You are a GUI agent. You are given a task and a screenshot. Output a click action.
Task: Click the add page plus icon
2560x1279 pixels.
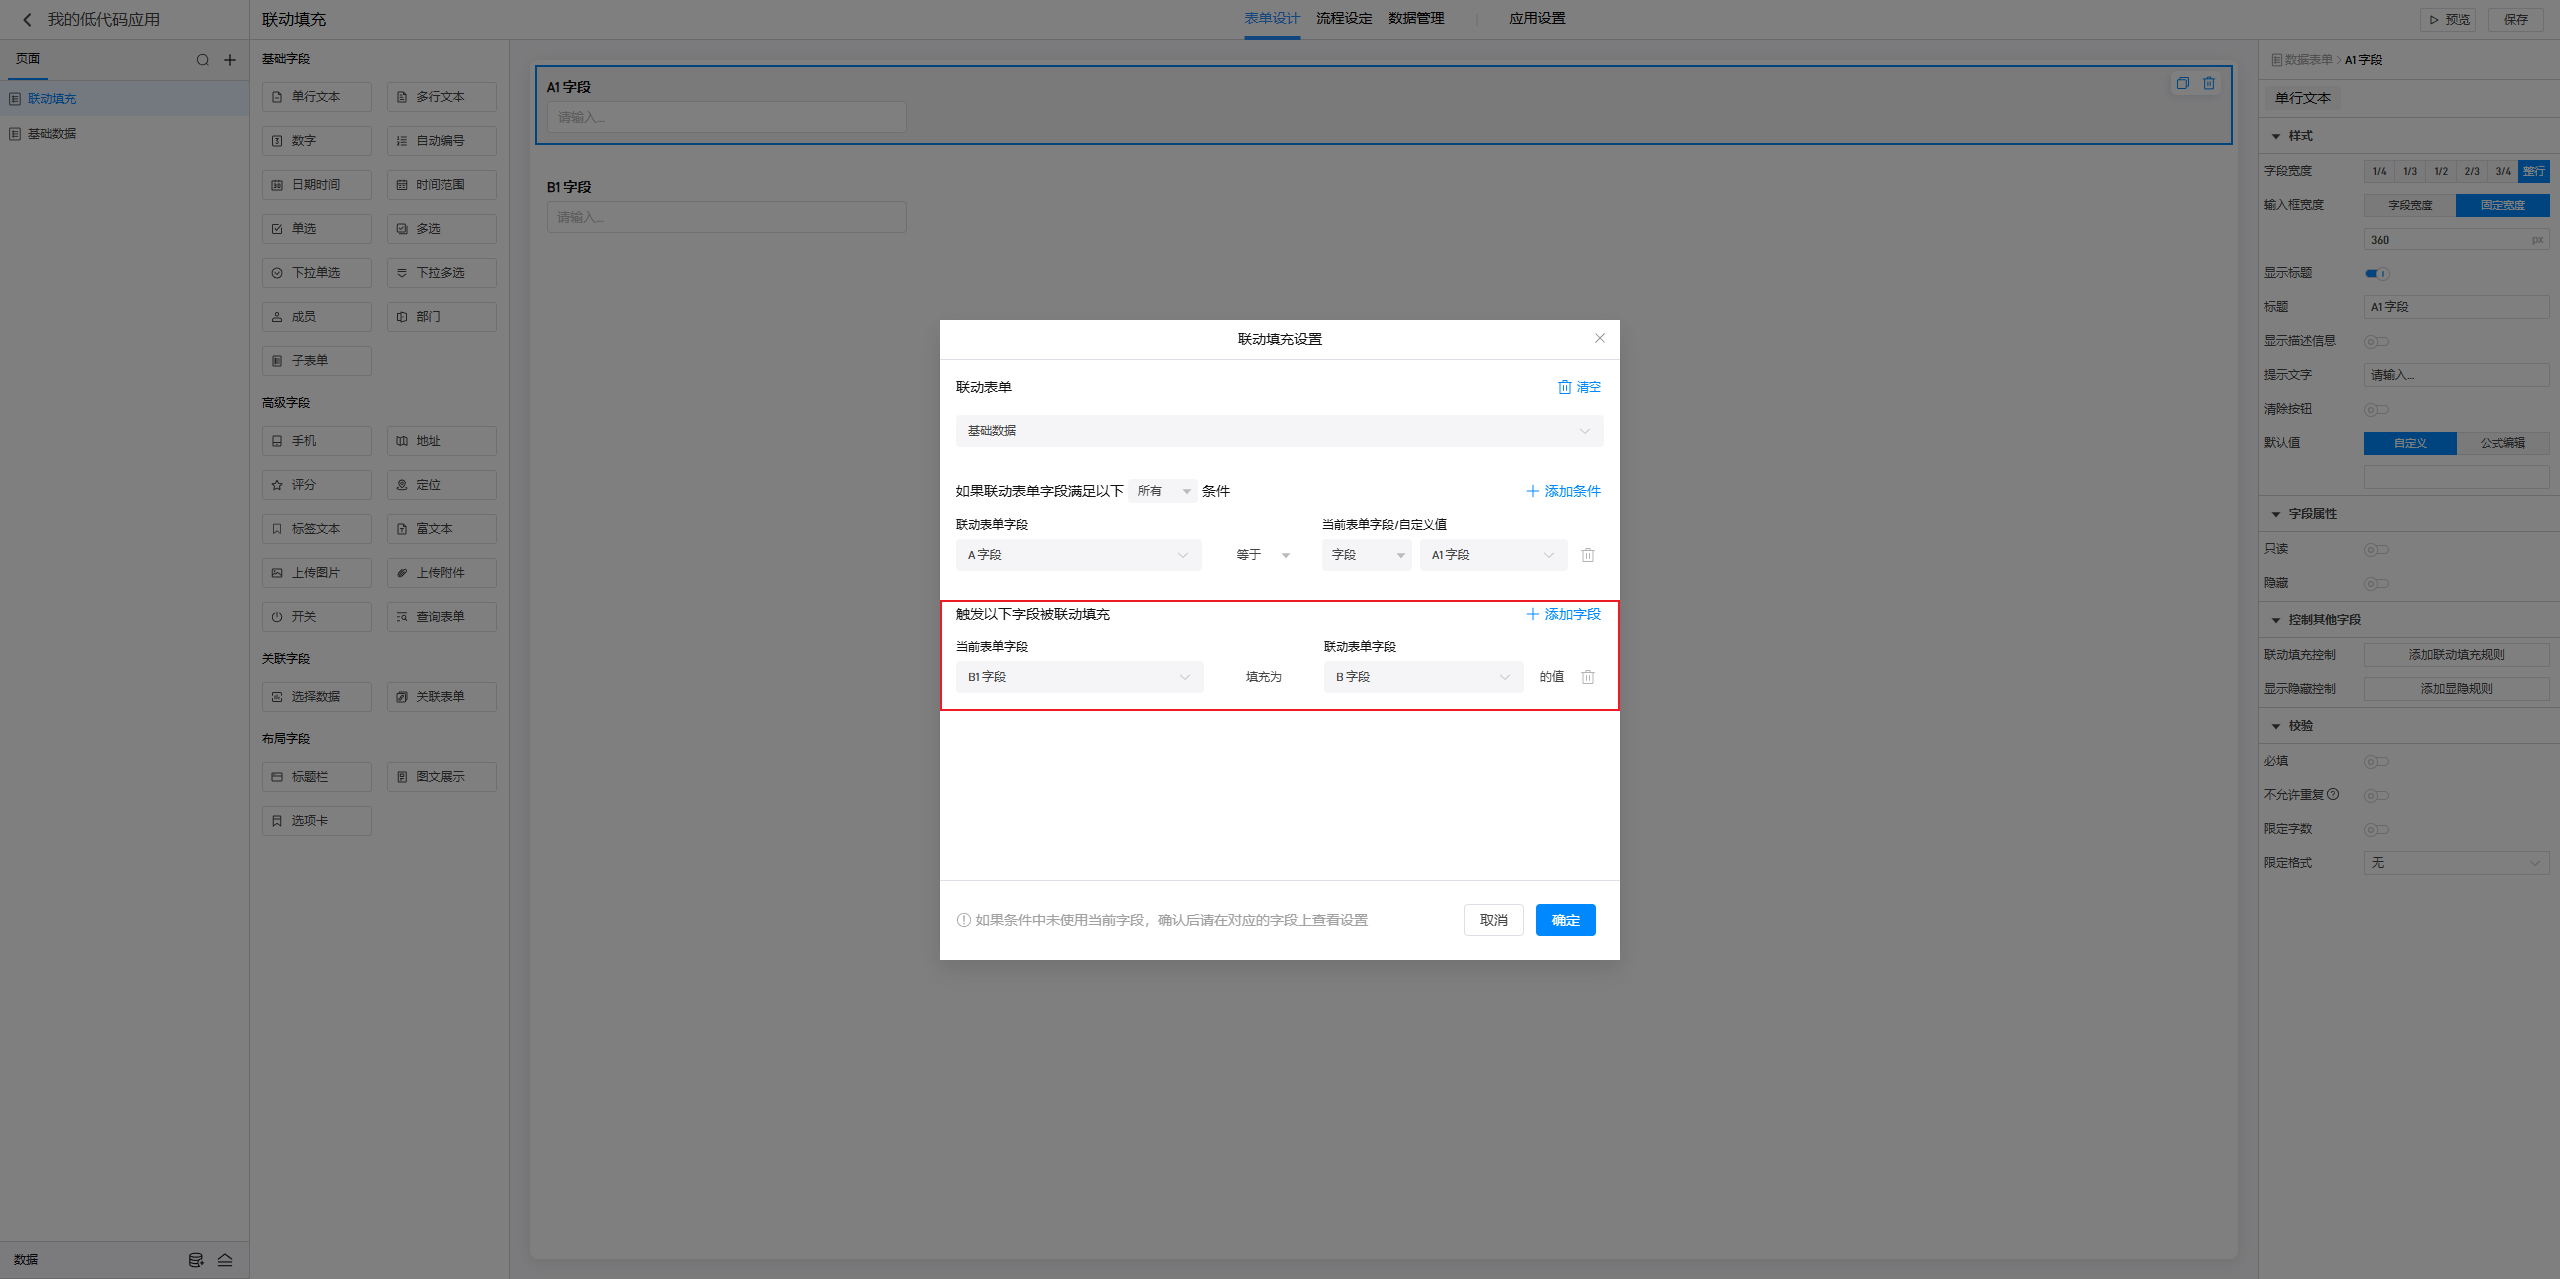(230, 60)
